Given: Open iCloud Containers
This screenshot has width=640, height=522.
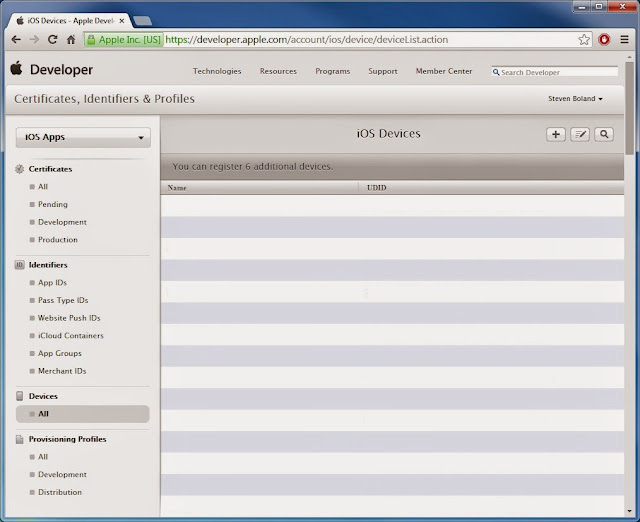Looking at the screenshot, I should point(71,335).
